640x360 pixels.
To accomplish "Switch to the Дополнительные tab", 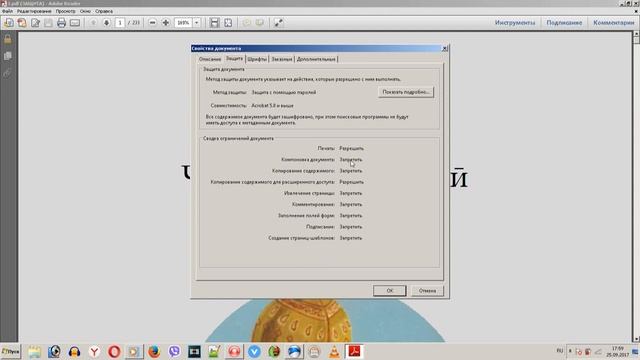I will coord(316,59).
